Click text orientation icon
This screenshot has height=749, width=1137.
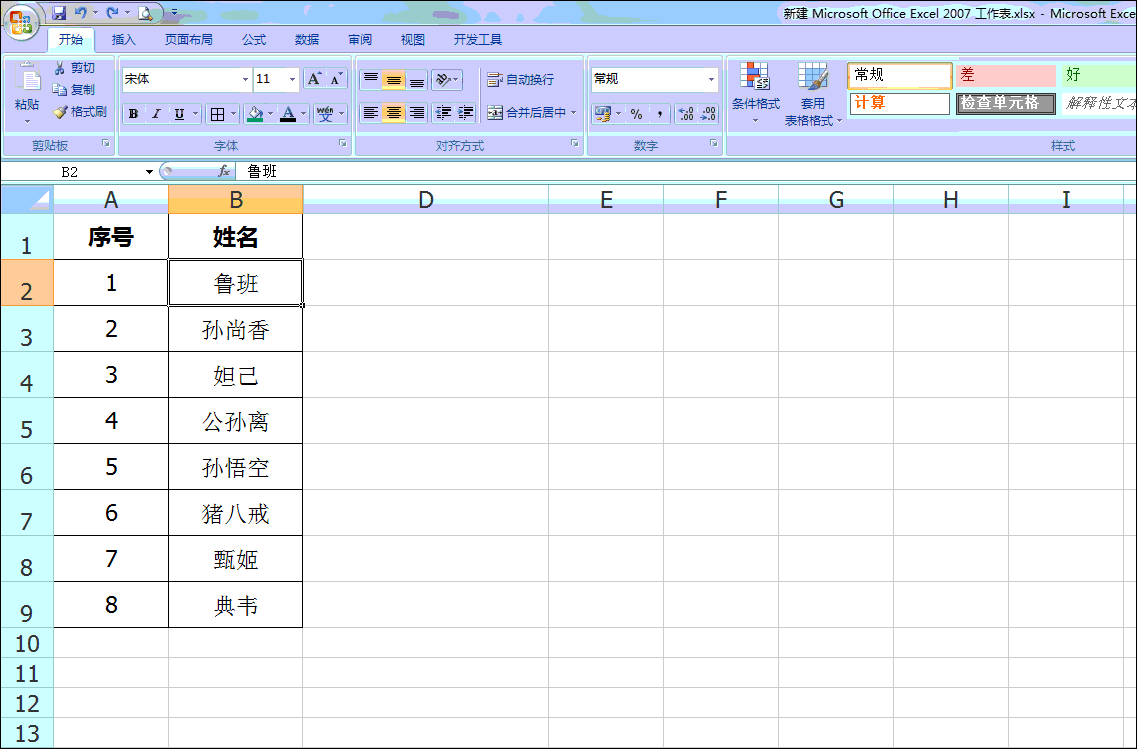click(x=443, y=79)
